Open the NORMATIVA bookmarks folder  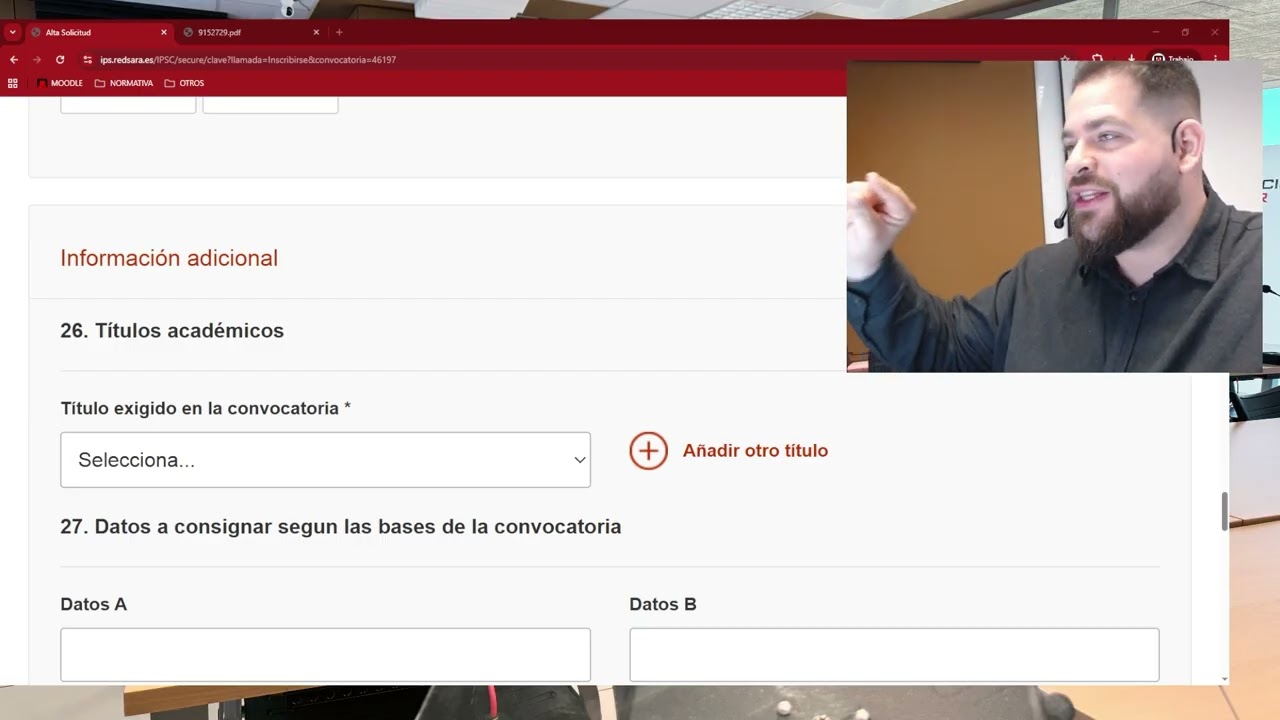click(x=124, y=83)
